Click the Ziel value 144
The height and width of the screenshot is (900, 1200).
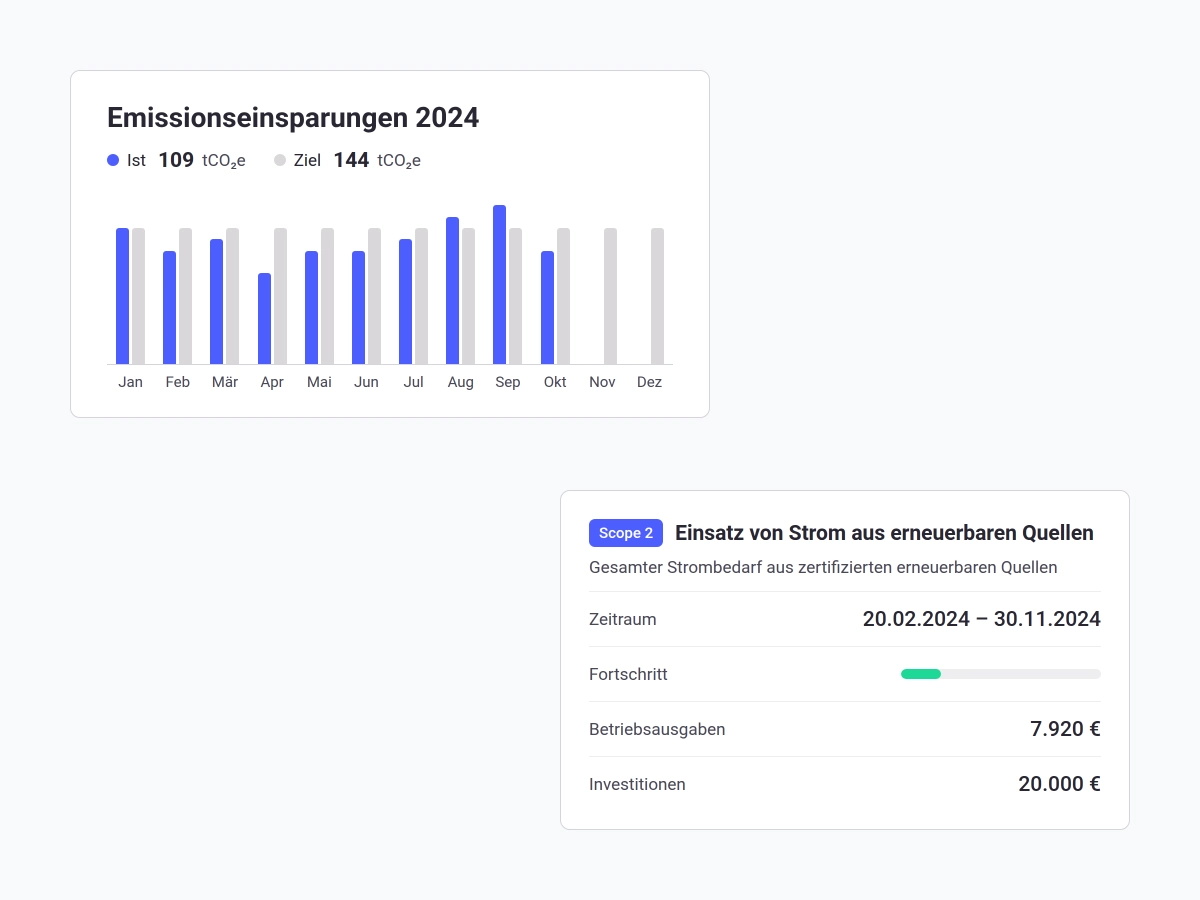(351, 160)
